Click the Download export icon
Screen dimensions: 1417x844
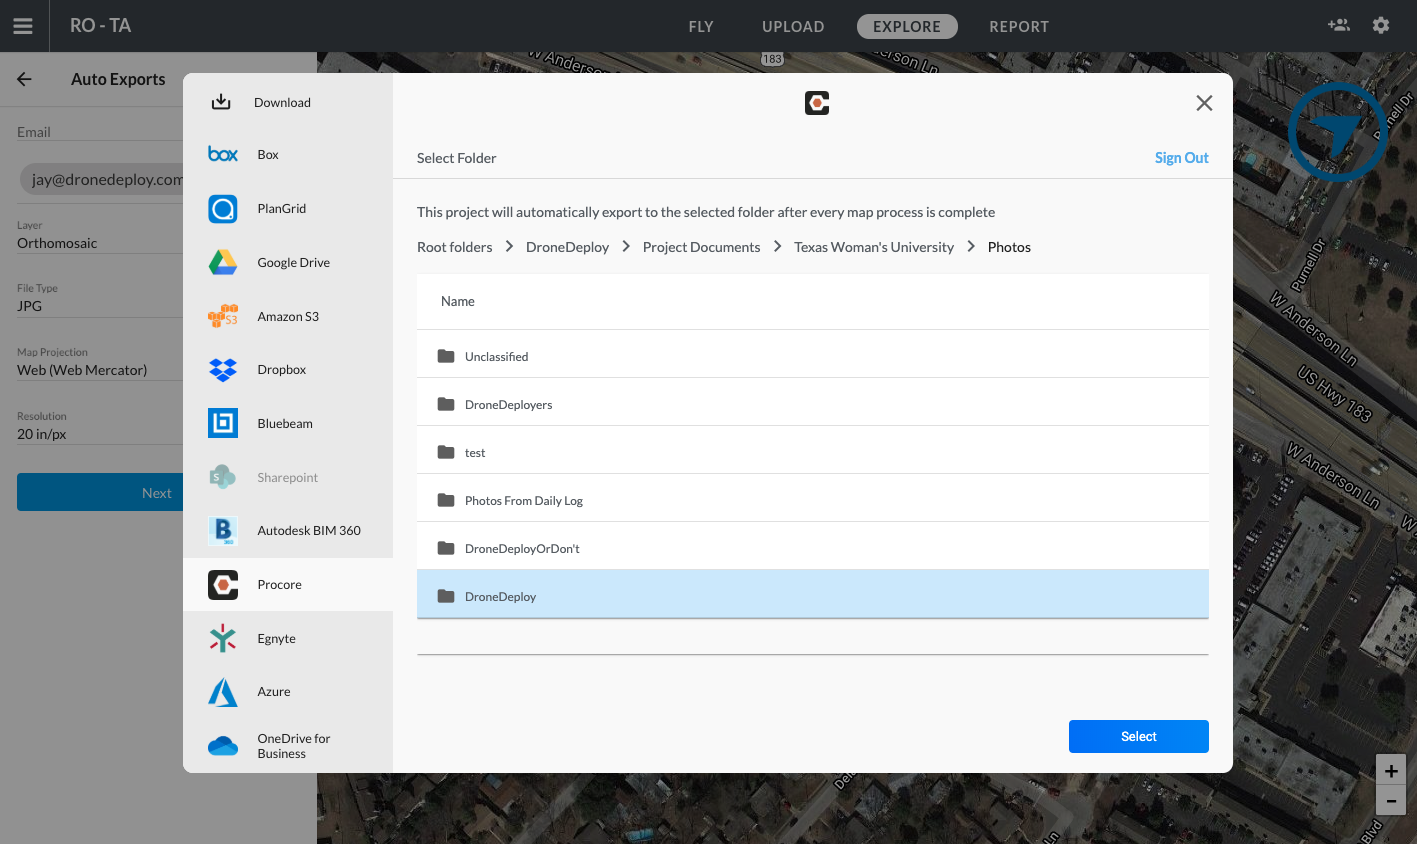[221, 102]
